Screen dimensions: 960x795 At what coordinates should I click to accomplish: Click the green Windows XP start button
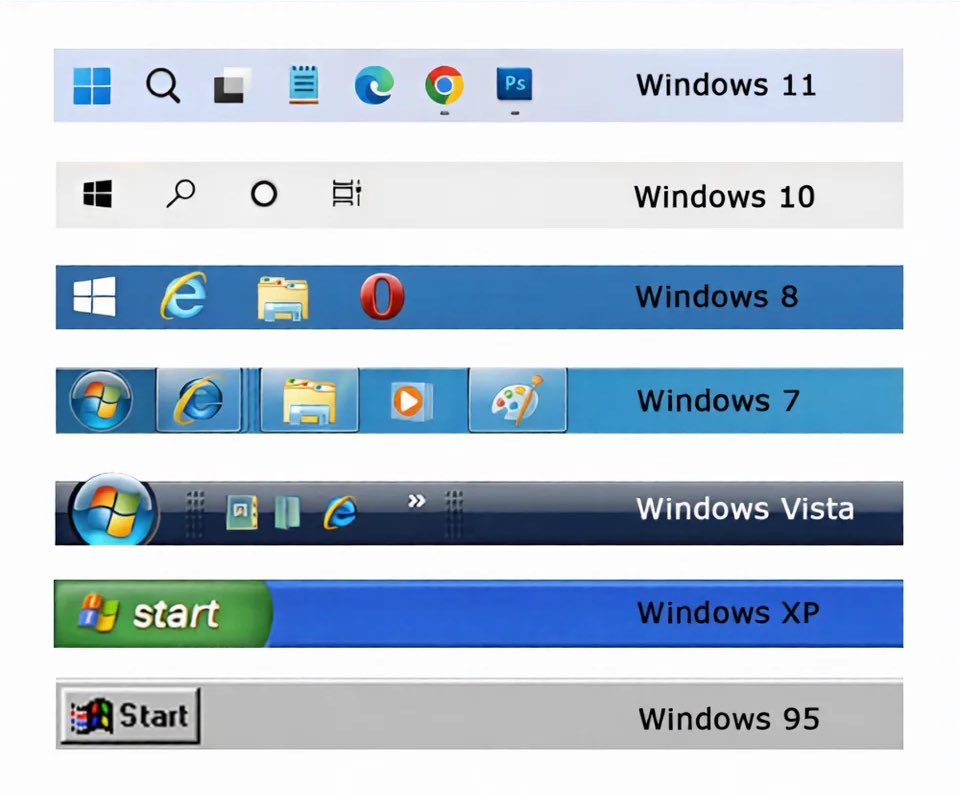click(162, 614)
